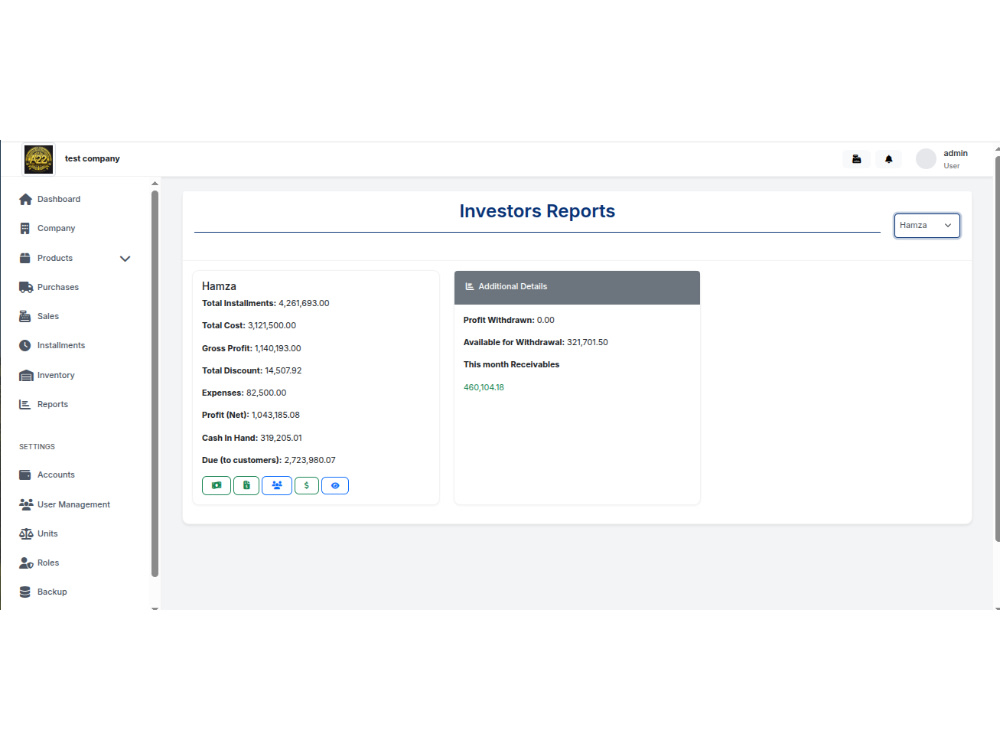
Task: Navigate to Sales menu item
Action: [48, 316]
